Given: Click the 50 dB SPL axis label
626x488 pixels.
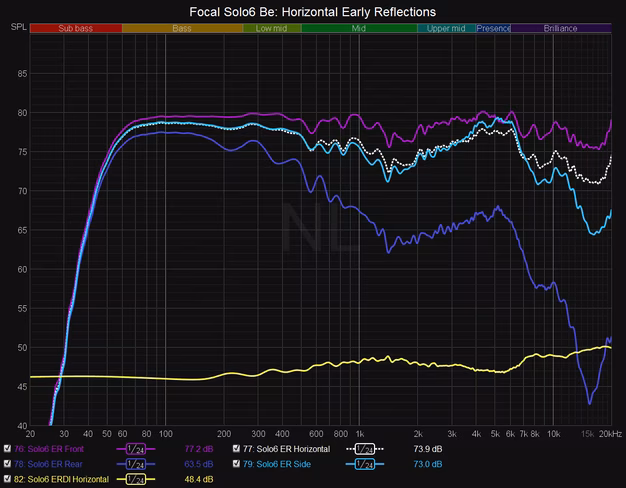Looking at the screenshot, I should click(x=22, y=347).
